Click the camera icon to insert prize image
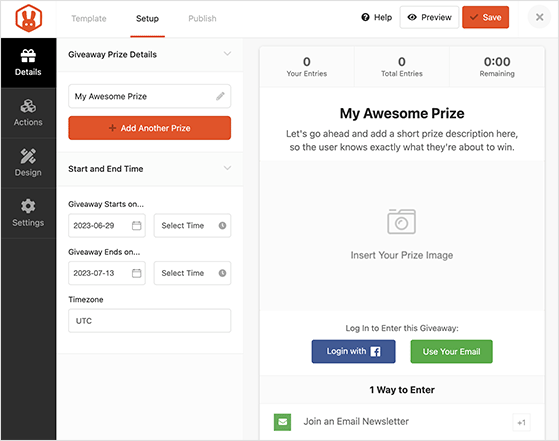This screenshot has width=559, height=441. [x=401, y=221]
